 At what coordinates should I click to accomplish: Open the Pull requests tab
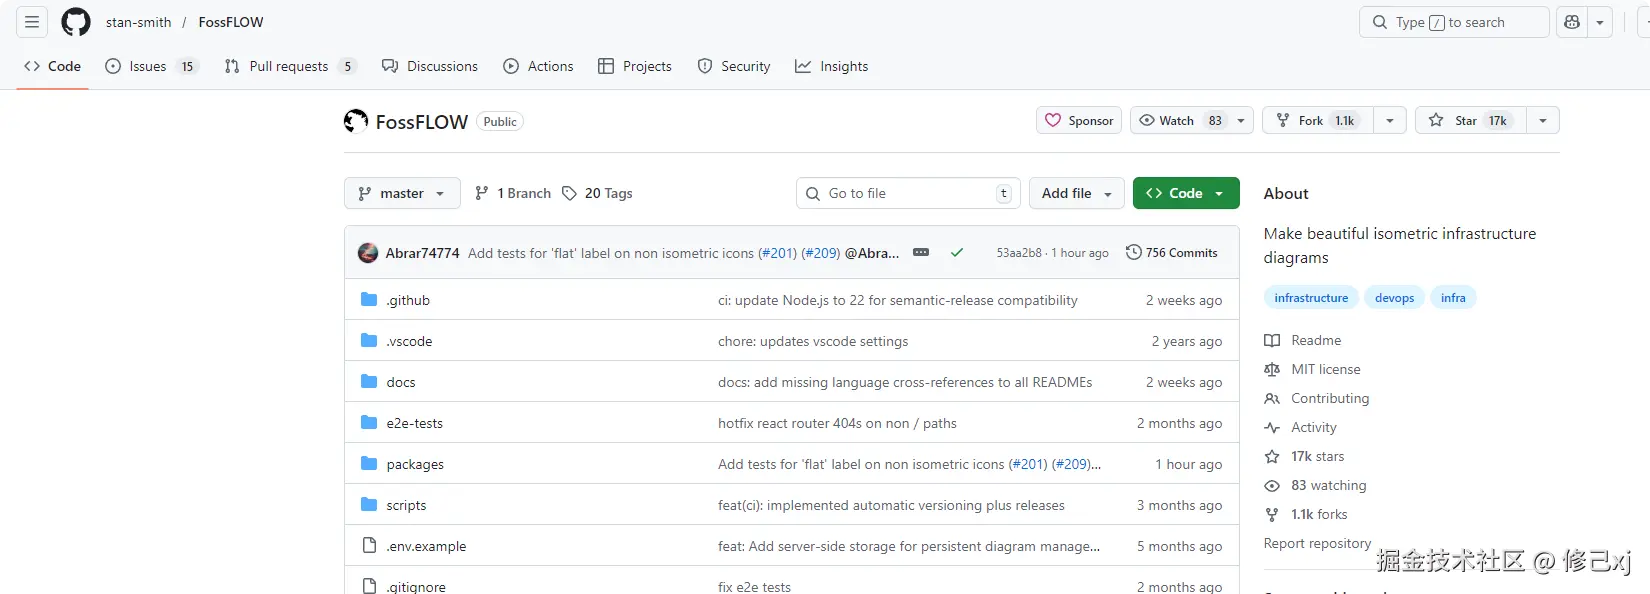pyautogui.click(x=289, y=66)
